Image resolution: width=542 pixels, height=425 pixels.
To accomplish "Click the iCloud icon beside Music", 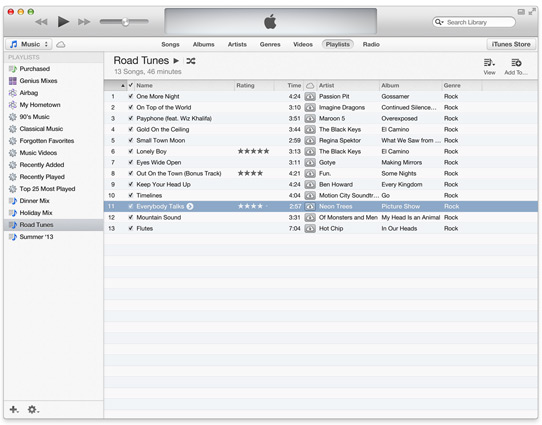I will pos(61,45).
